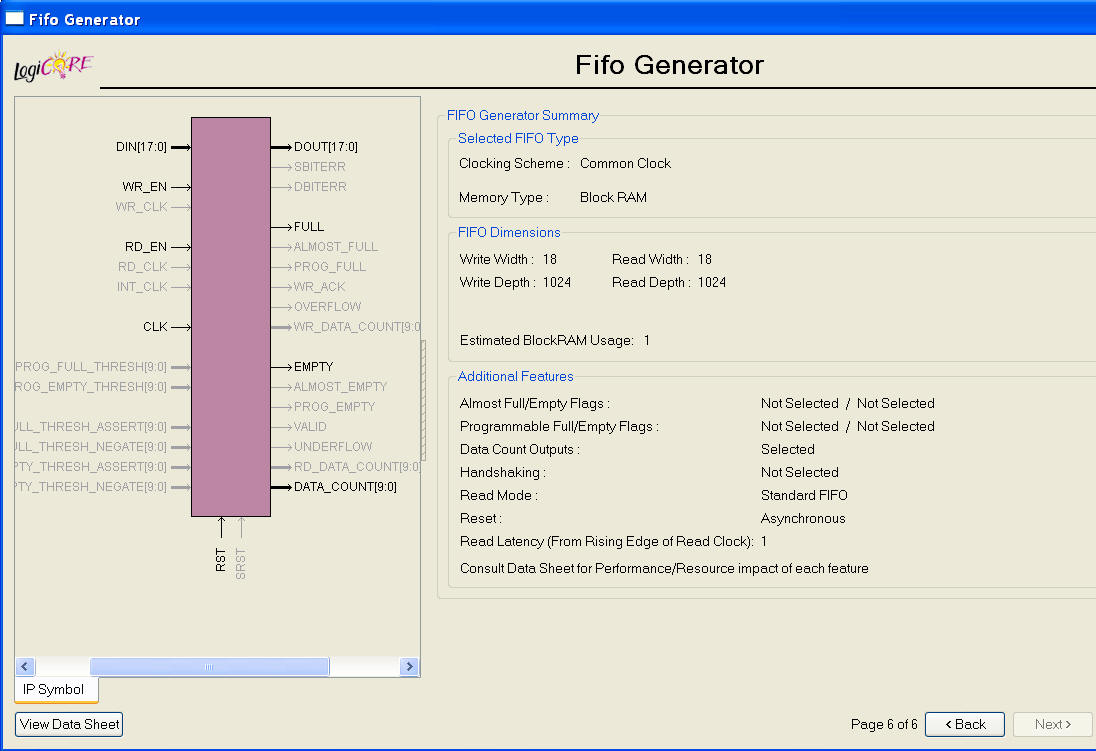Click the right arrow of symbol scrollbar
1096x751 pixels.
(410, 666)
